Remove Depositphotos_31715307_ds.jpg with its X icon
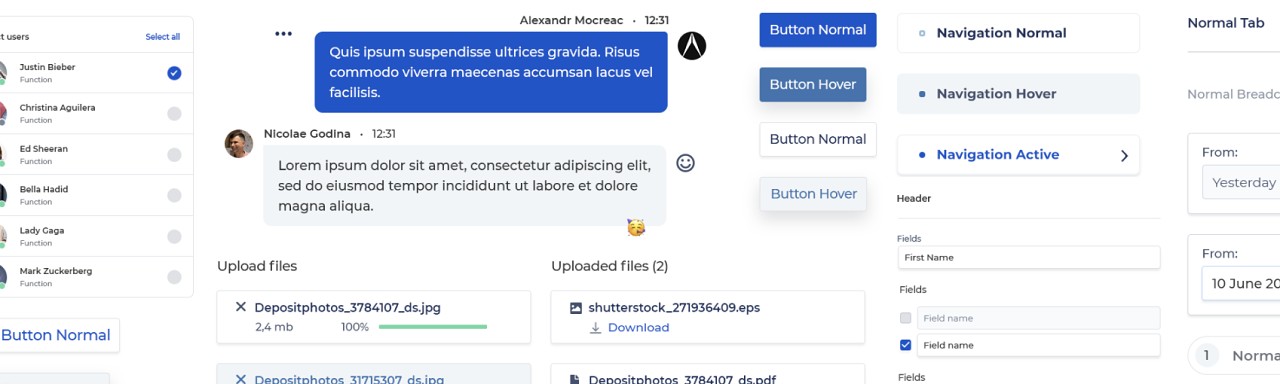Image resolution: width=1280 pixels, height=384 pixels. [x=240, y=379]
